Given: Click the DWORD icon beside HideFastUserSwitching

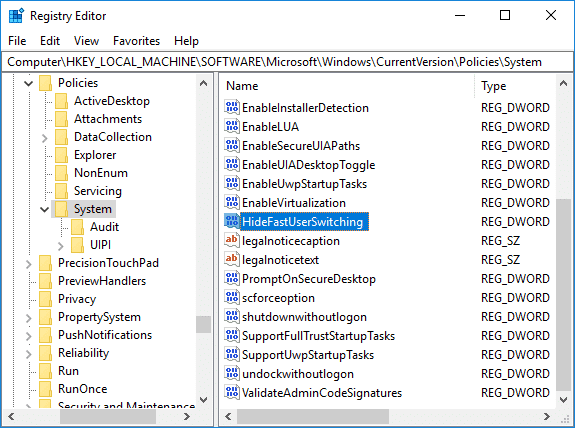Looking at the screenshot, I should coord(231,222).
